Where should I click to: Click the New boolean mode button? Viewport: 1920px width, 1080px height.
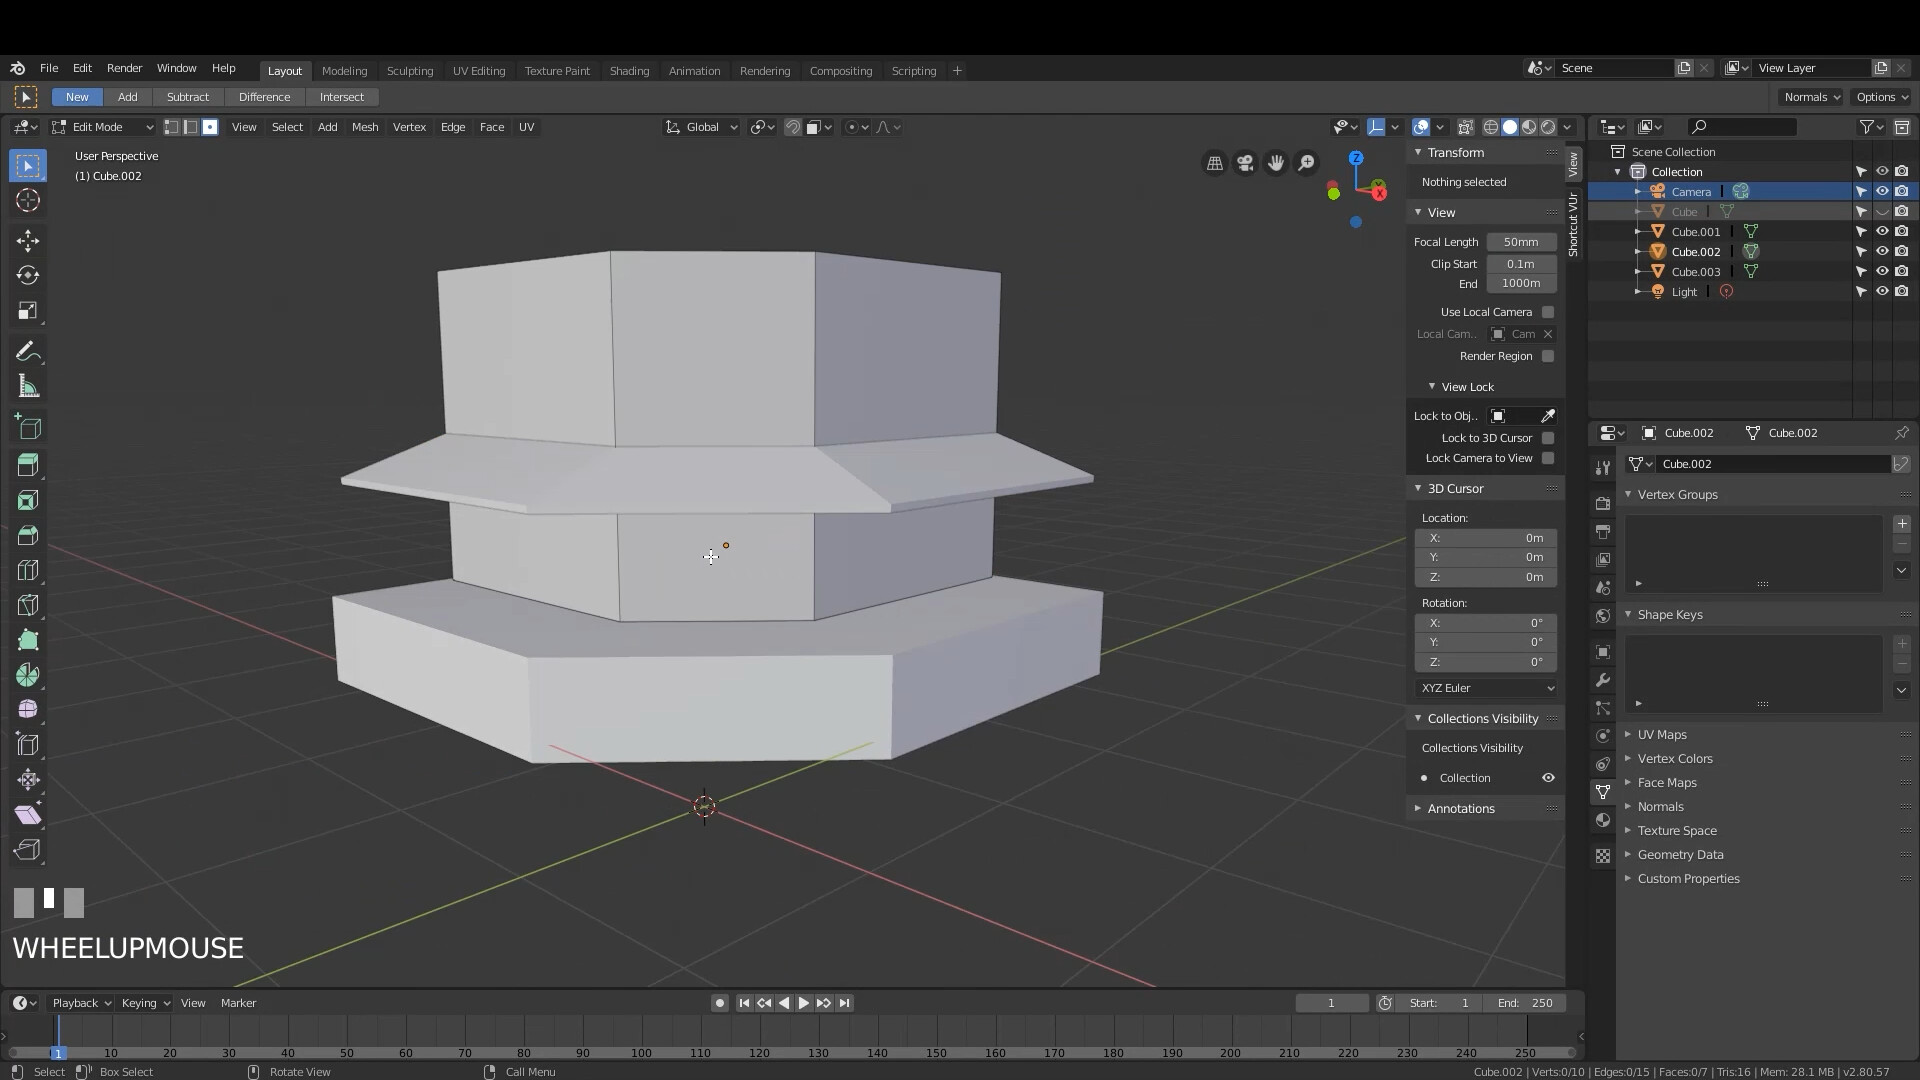pos(76,96)
